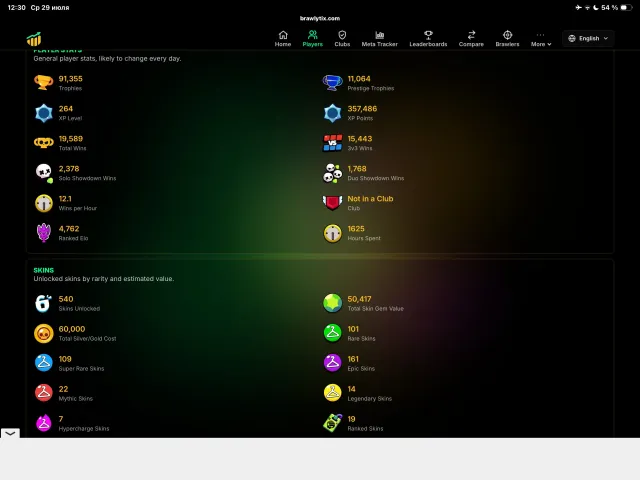Viewport: 640px width, 480px height.
Task: Click the 2,378 Solo Showdown wins value
Action: (x=69, y=169)
